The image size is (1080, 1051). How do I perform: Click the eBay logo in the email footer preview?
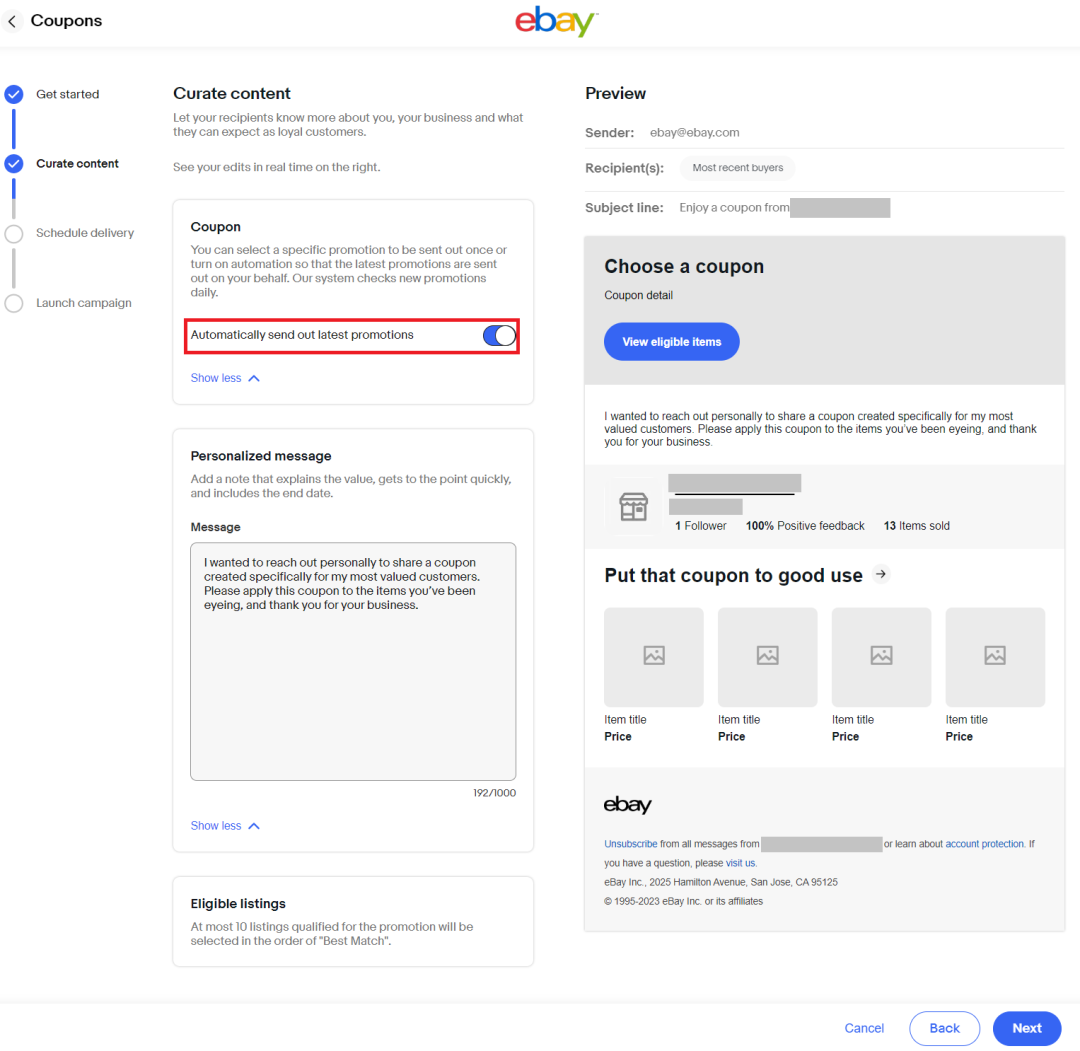[625, 805]
